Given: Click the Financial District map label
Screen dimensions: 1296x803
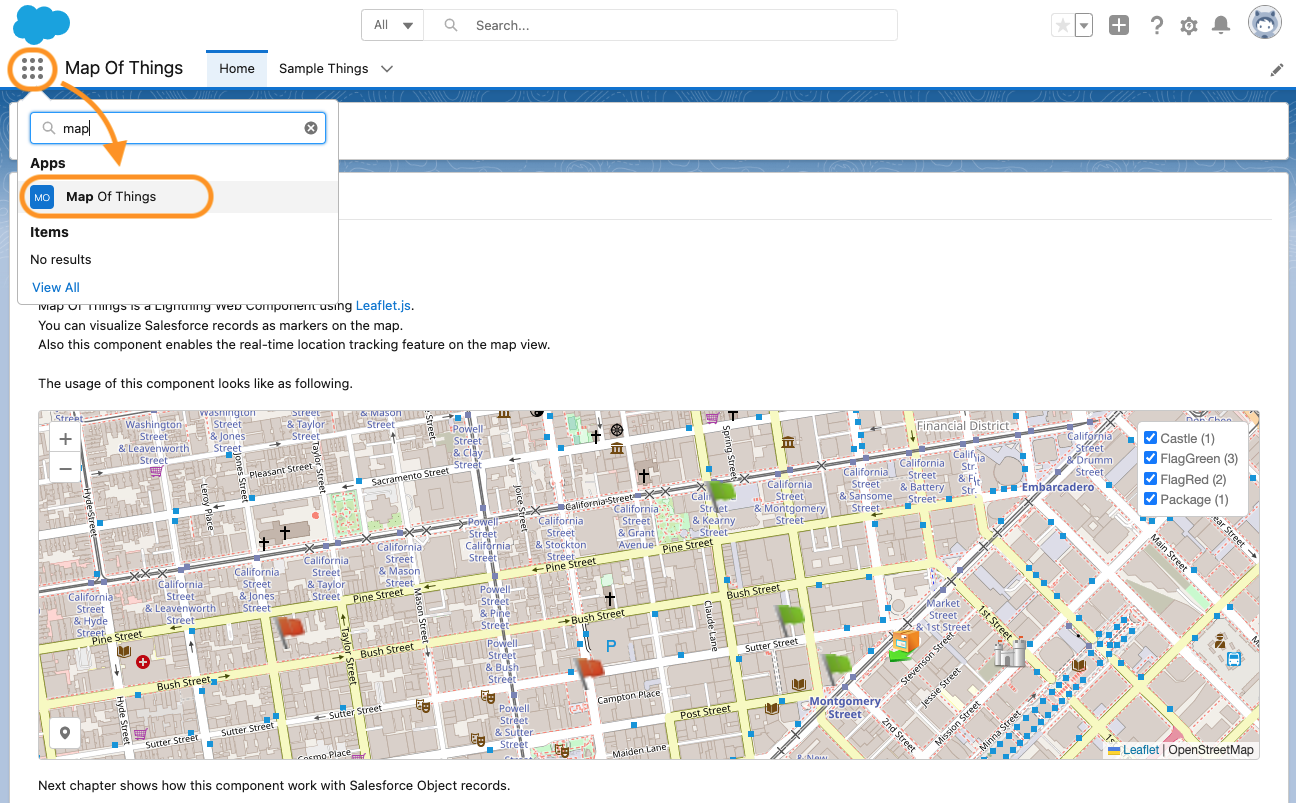Looking at the screenshot, I should click(962, 425).
